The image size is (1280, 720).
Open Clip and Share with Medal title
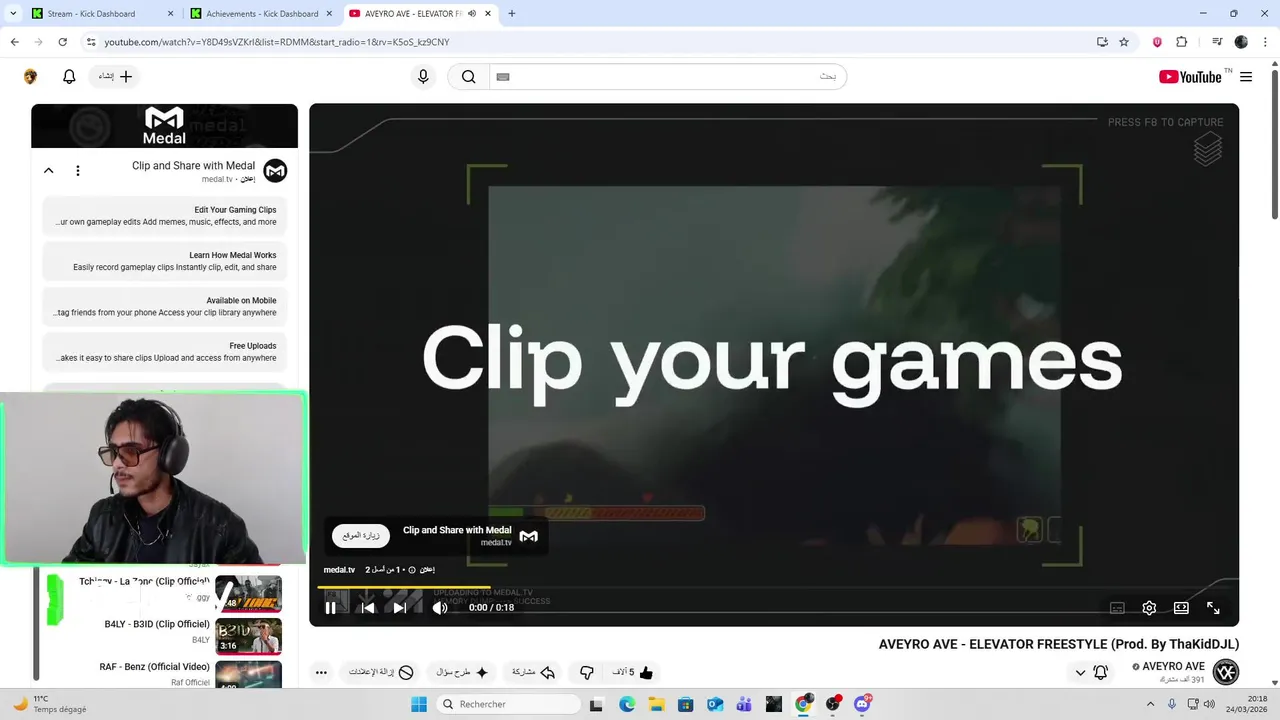tap(193, 166)
